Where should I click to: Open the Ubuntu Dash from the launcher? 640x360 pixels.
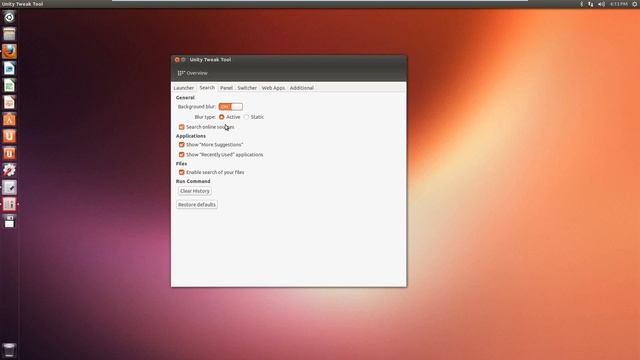[x=9, y=17]
